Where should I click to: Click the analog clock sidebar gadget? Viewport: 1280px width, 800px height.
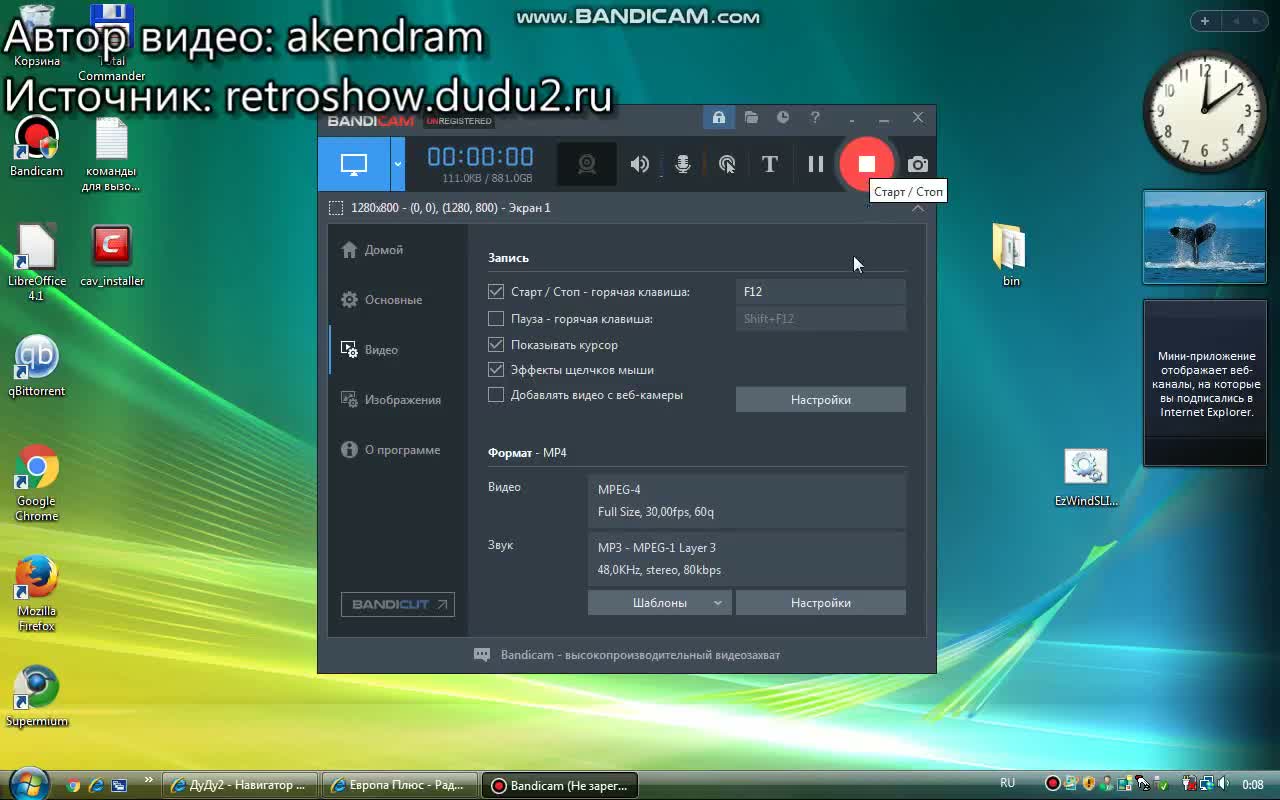click(1203, 109)
